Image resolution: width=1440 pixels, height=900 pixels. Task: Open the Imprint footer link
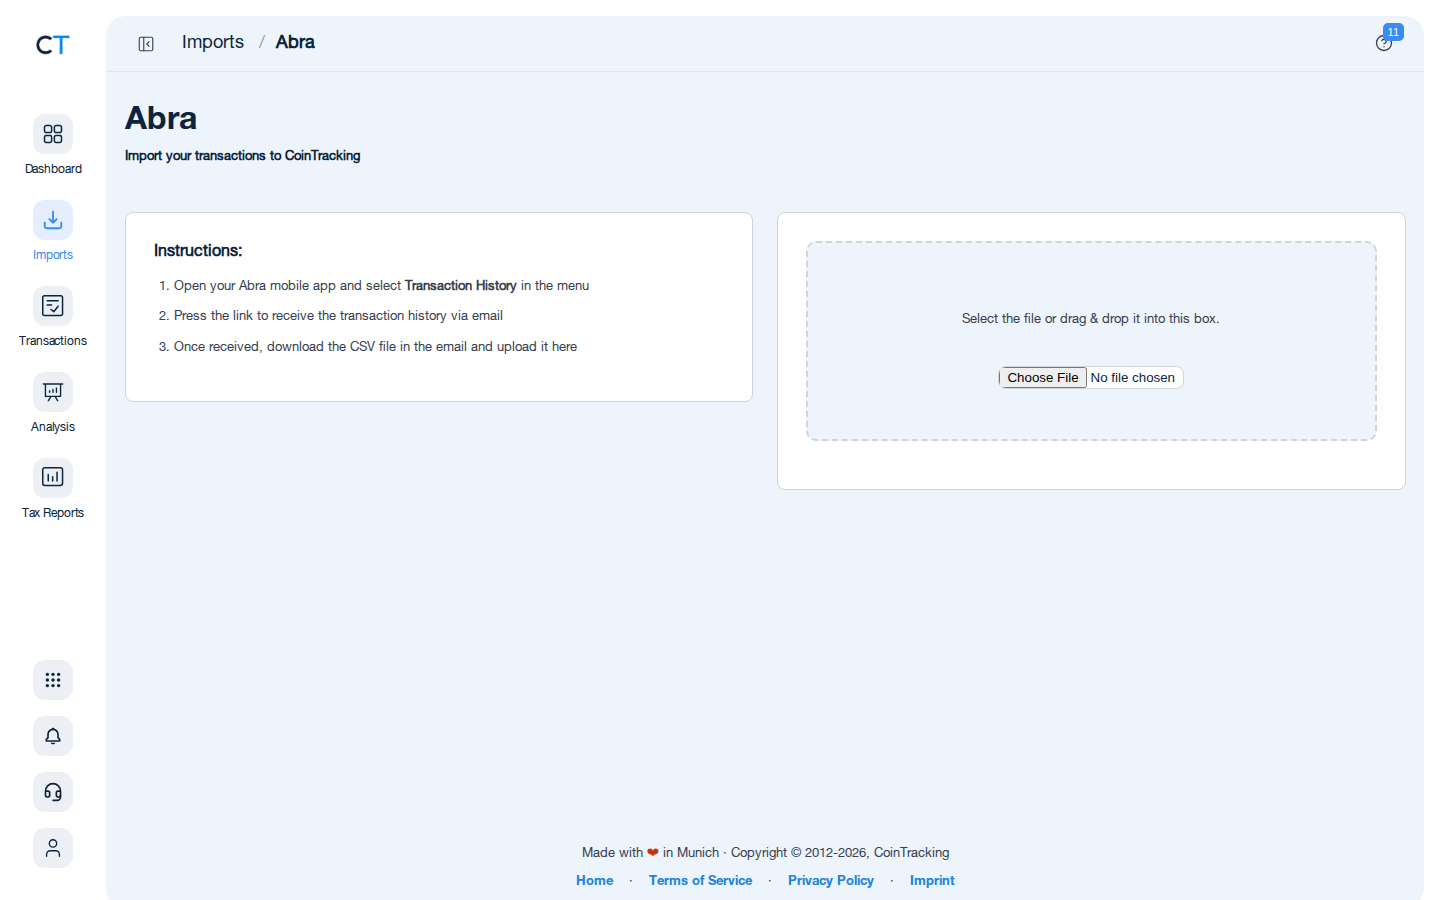click(x=932, y=880)
